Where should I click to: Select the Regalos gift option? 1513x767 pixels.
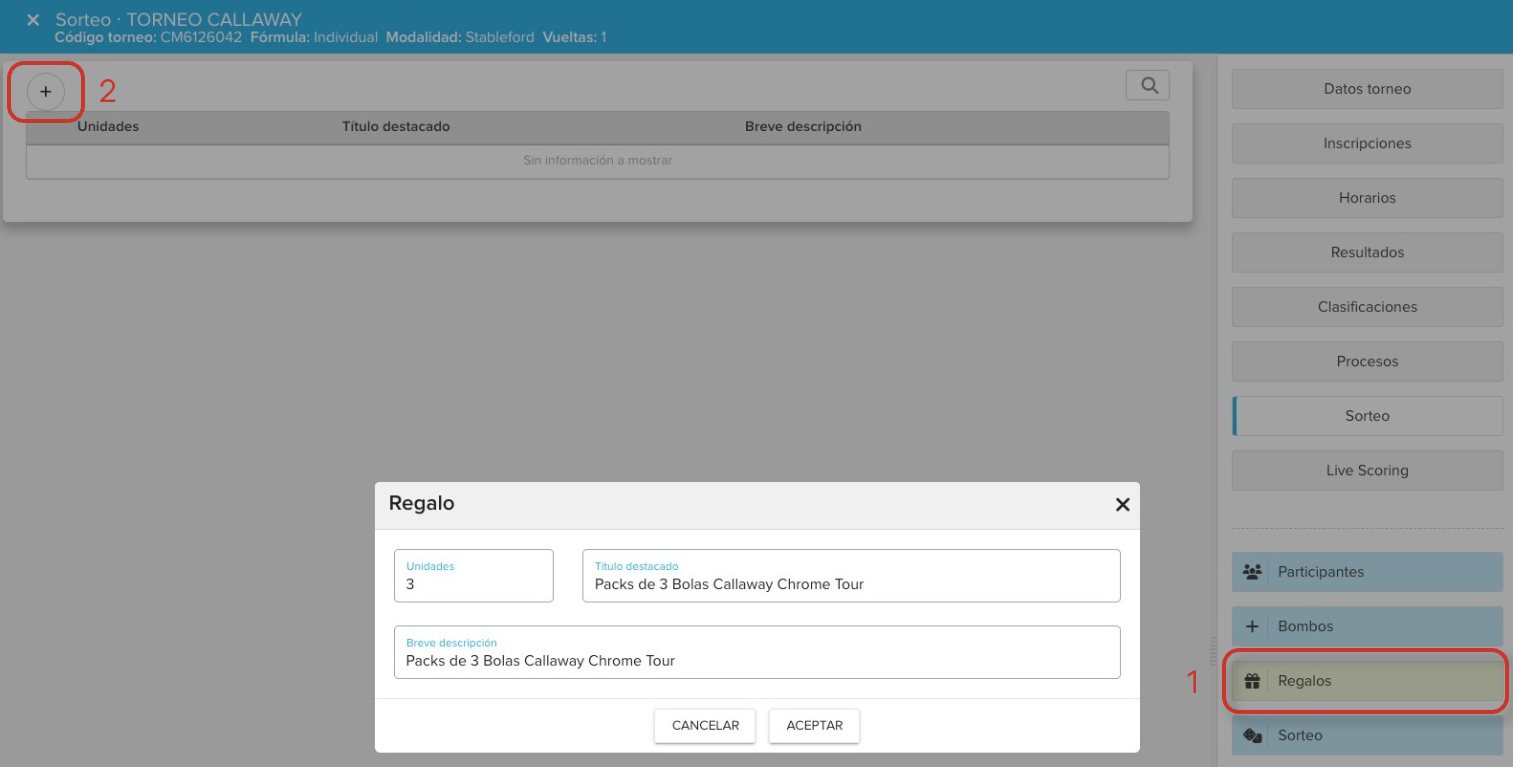point(1366,681)
